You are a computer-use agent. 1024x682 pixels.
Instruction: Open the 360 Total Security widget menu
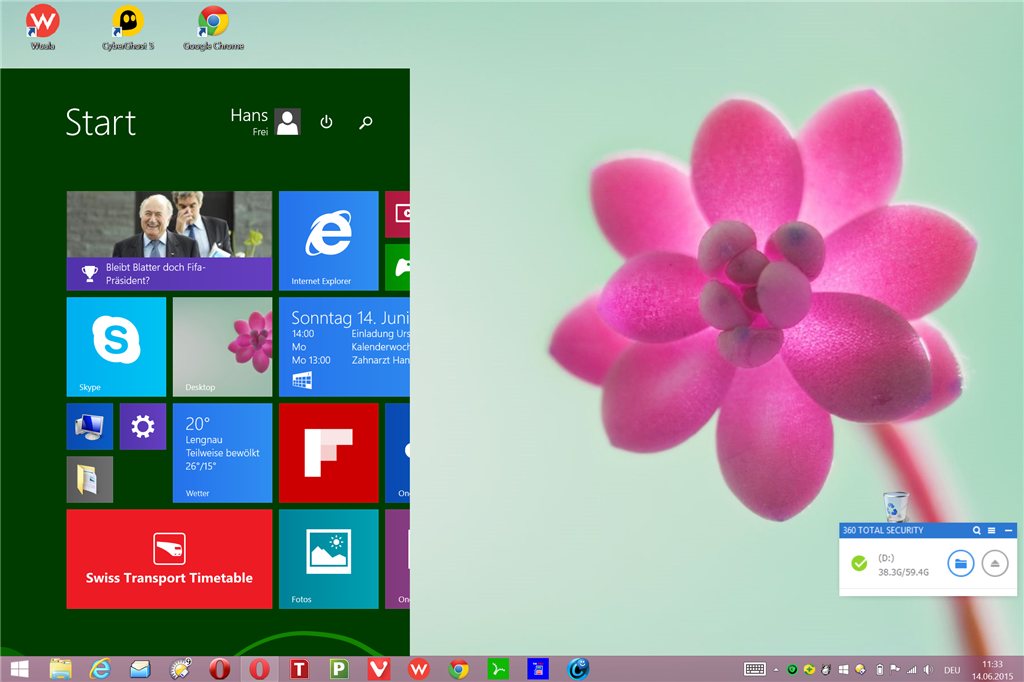pos(992,530)
